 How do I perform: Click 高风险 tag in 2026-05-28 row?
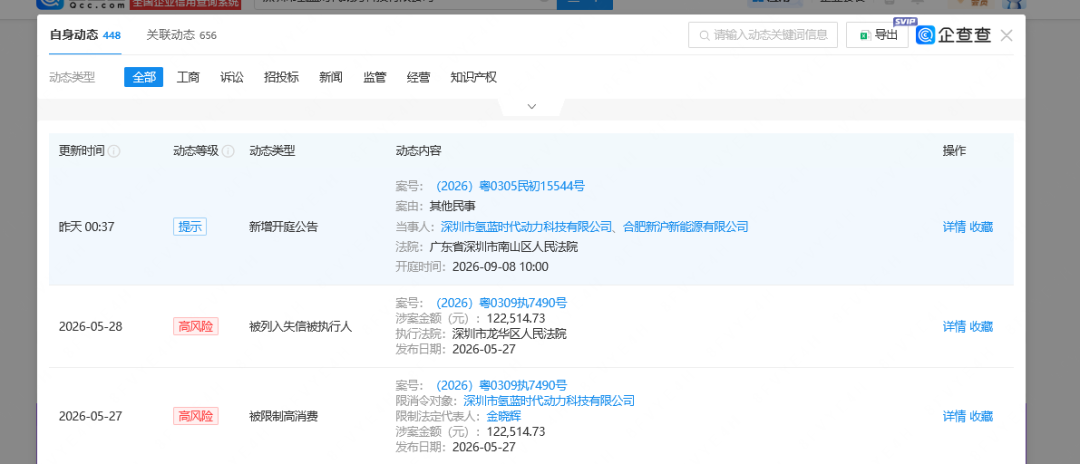pyautogui.click(x=196, y=326)
